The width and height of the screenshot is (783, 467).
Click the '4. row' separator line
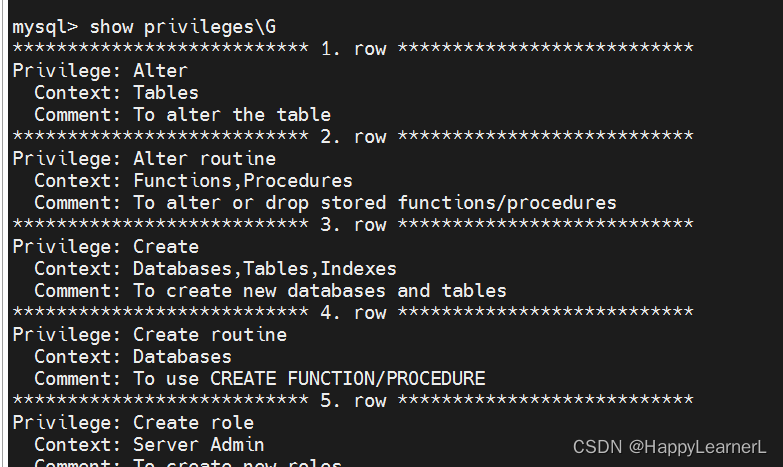coord(353,312)
